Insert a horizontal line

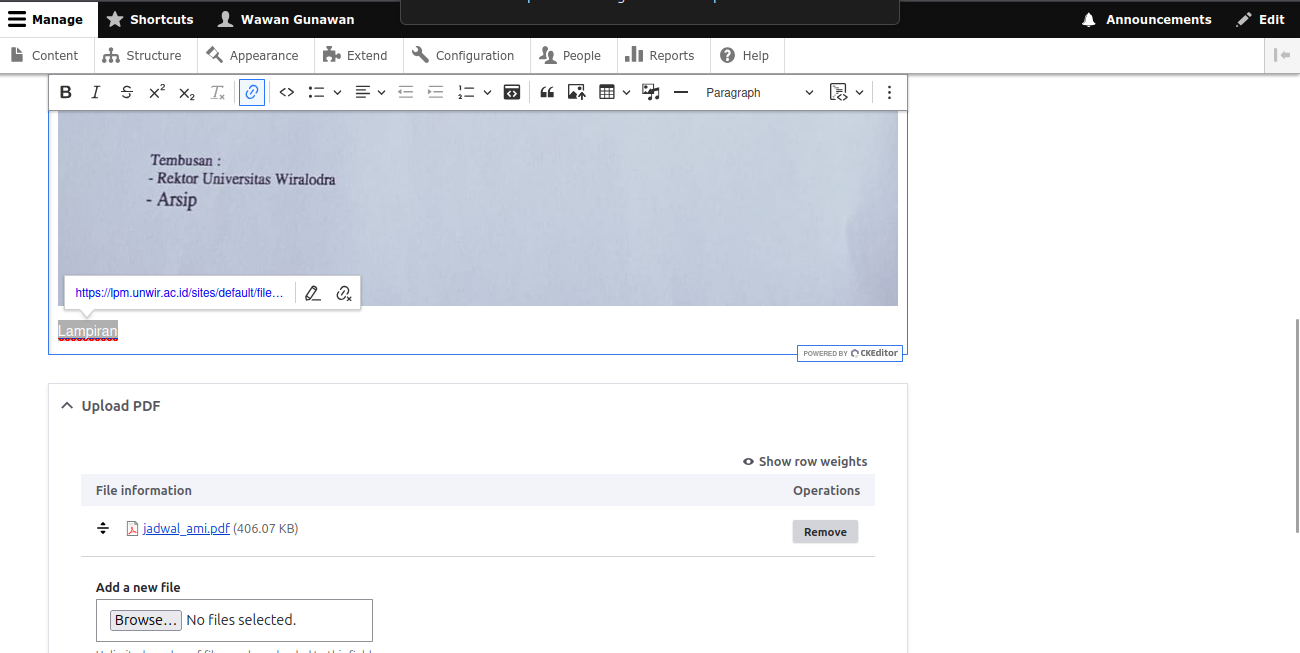pos(681,93)
